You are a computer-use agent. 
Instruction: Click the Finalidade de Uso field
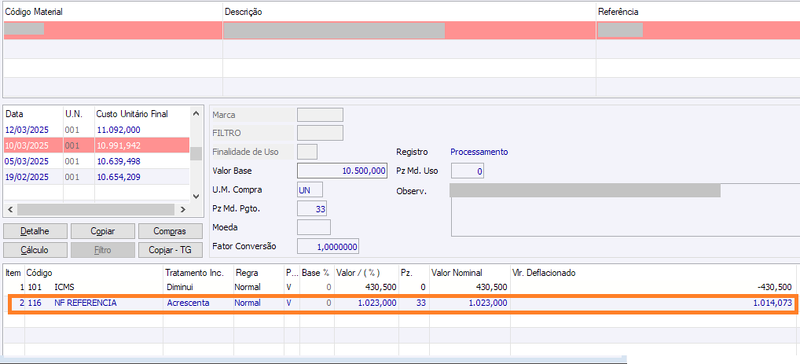pos(307,152)
